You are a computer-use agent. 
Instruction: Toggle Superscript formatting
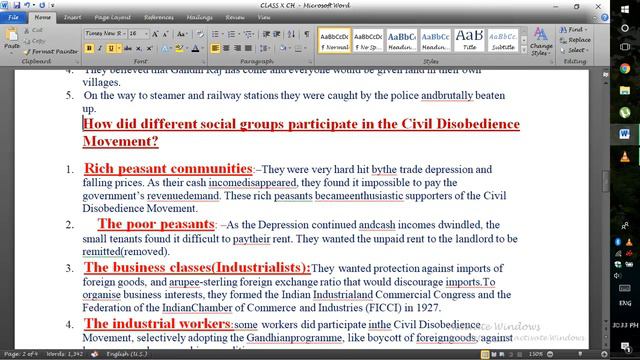149,48
